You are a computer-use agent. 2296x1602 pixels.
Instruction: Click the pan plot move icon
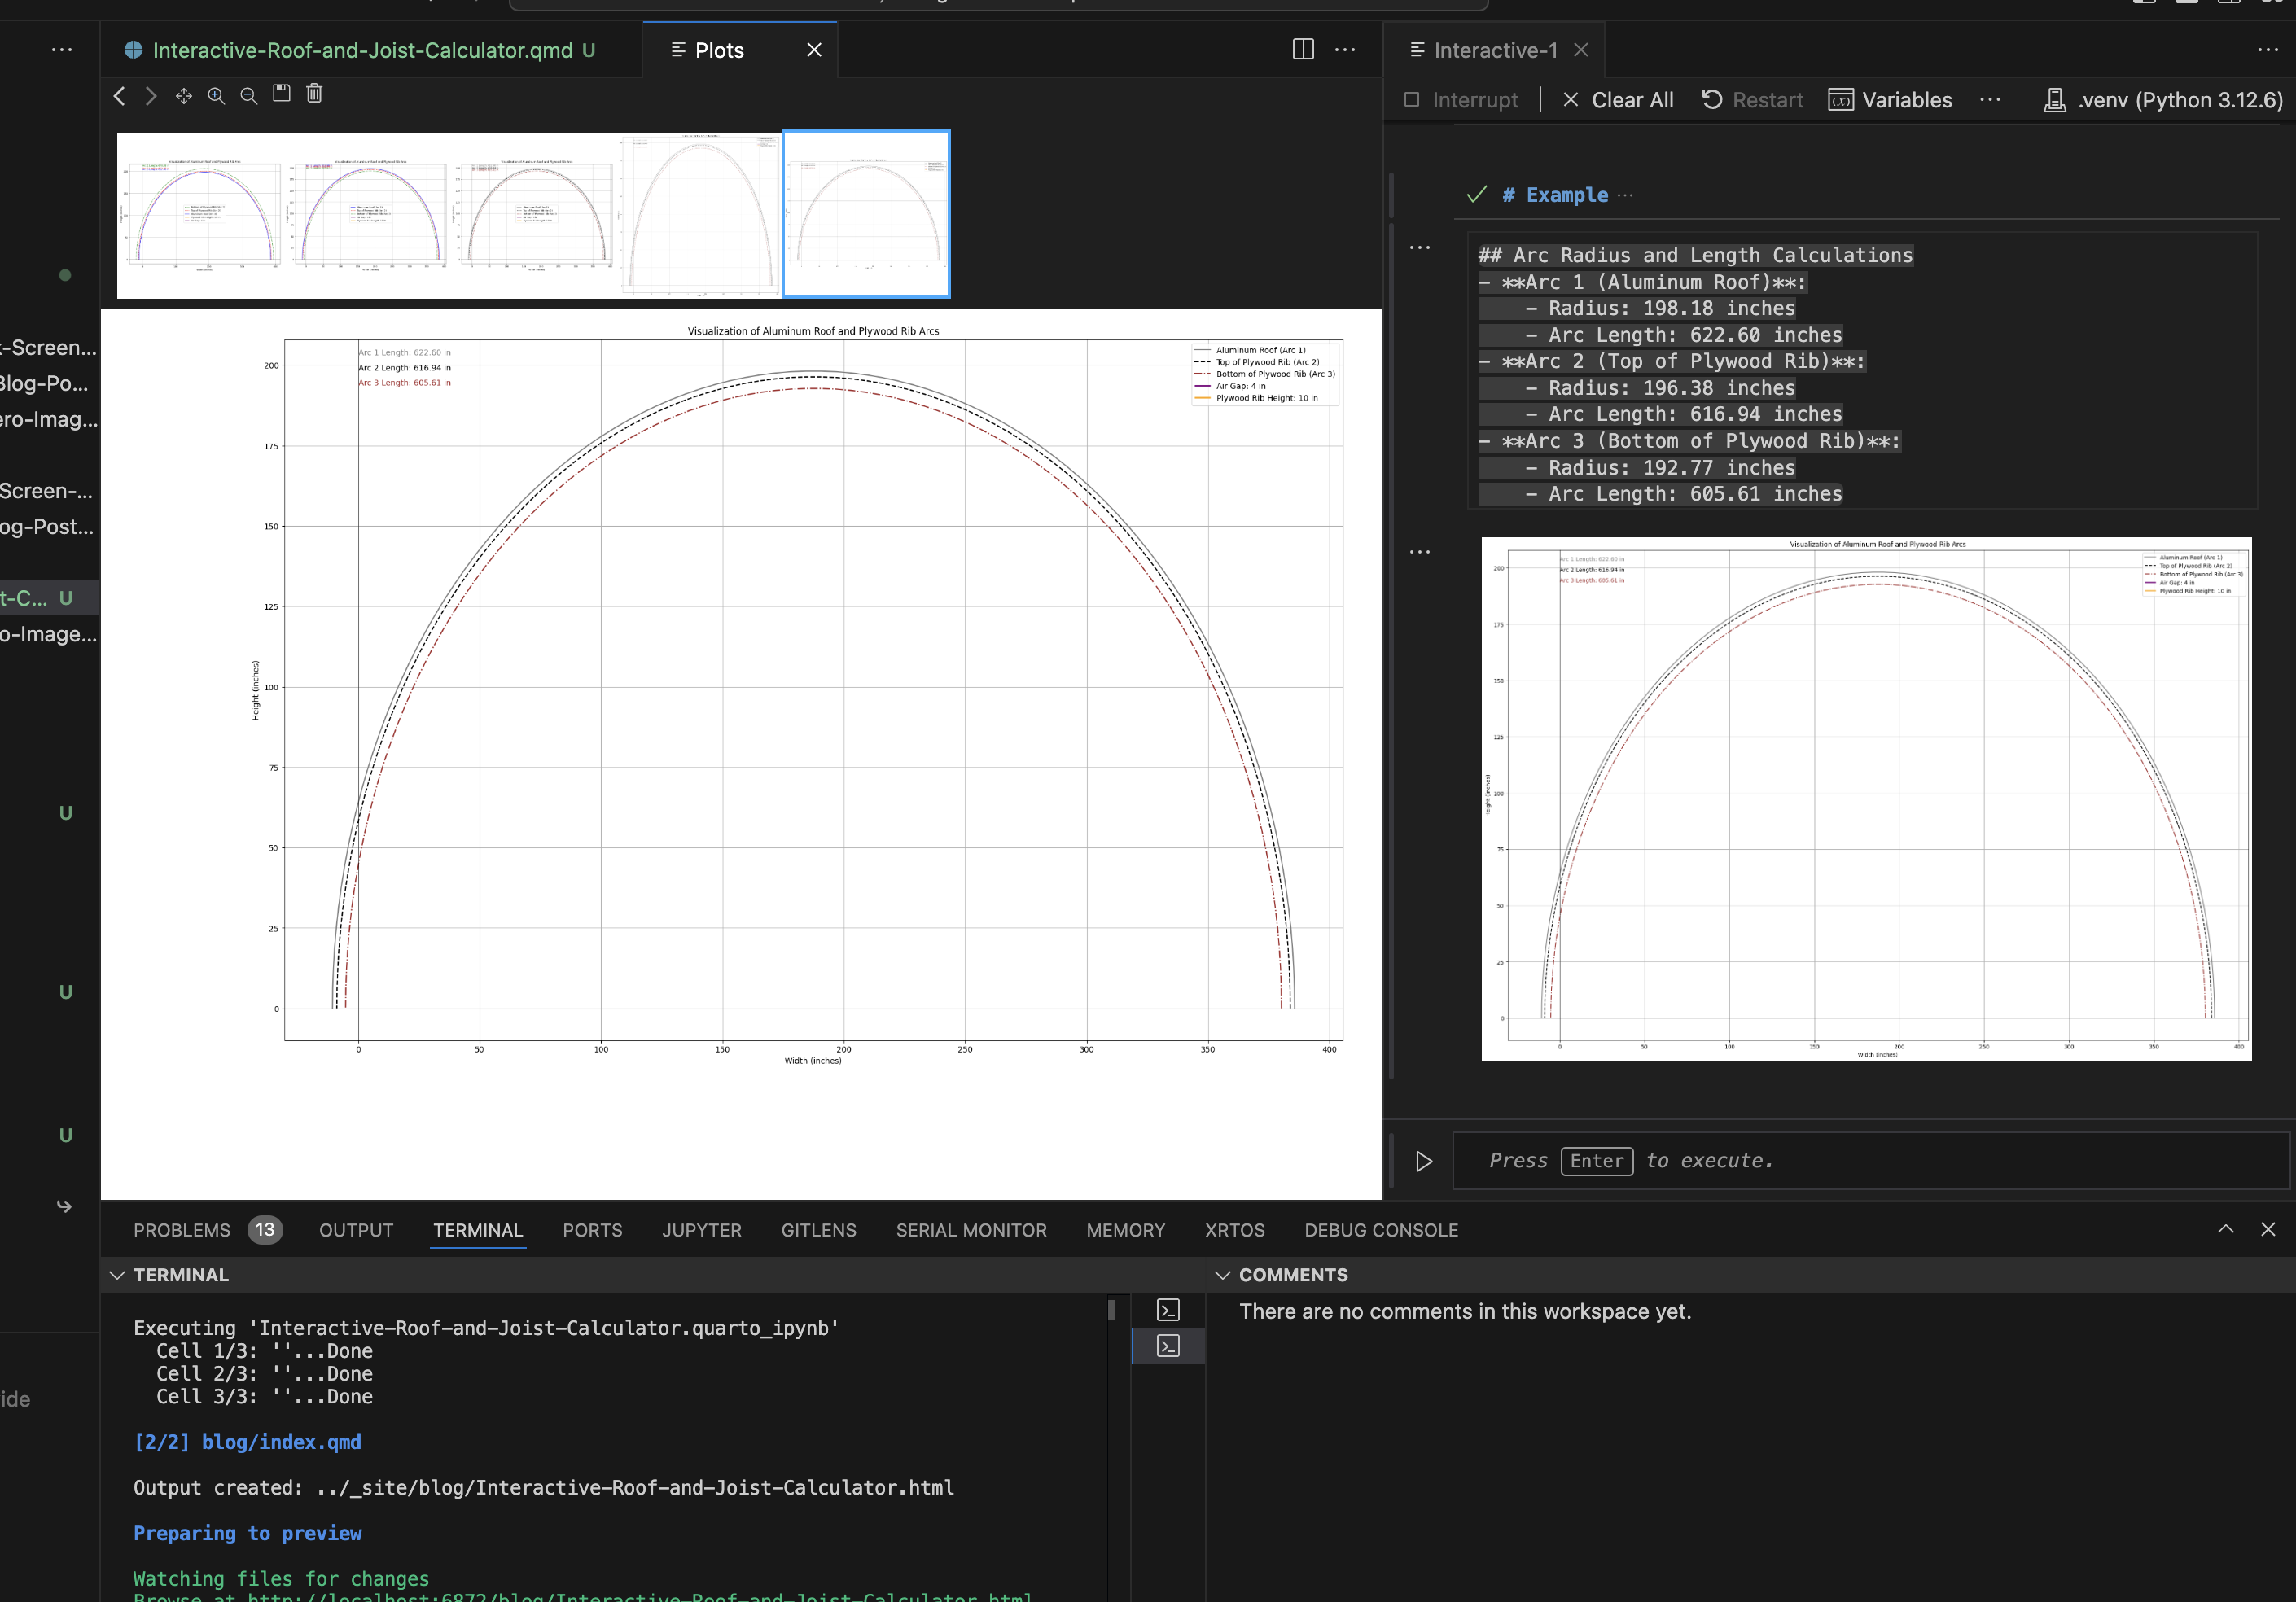(184, 96)
